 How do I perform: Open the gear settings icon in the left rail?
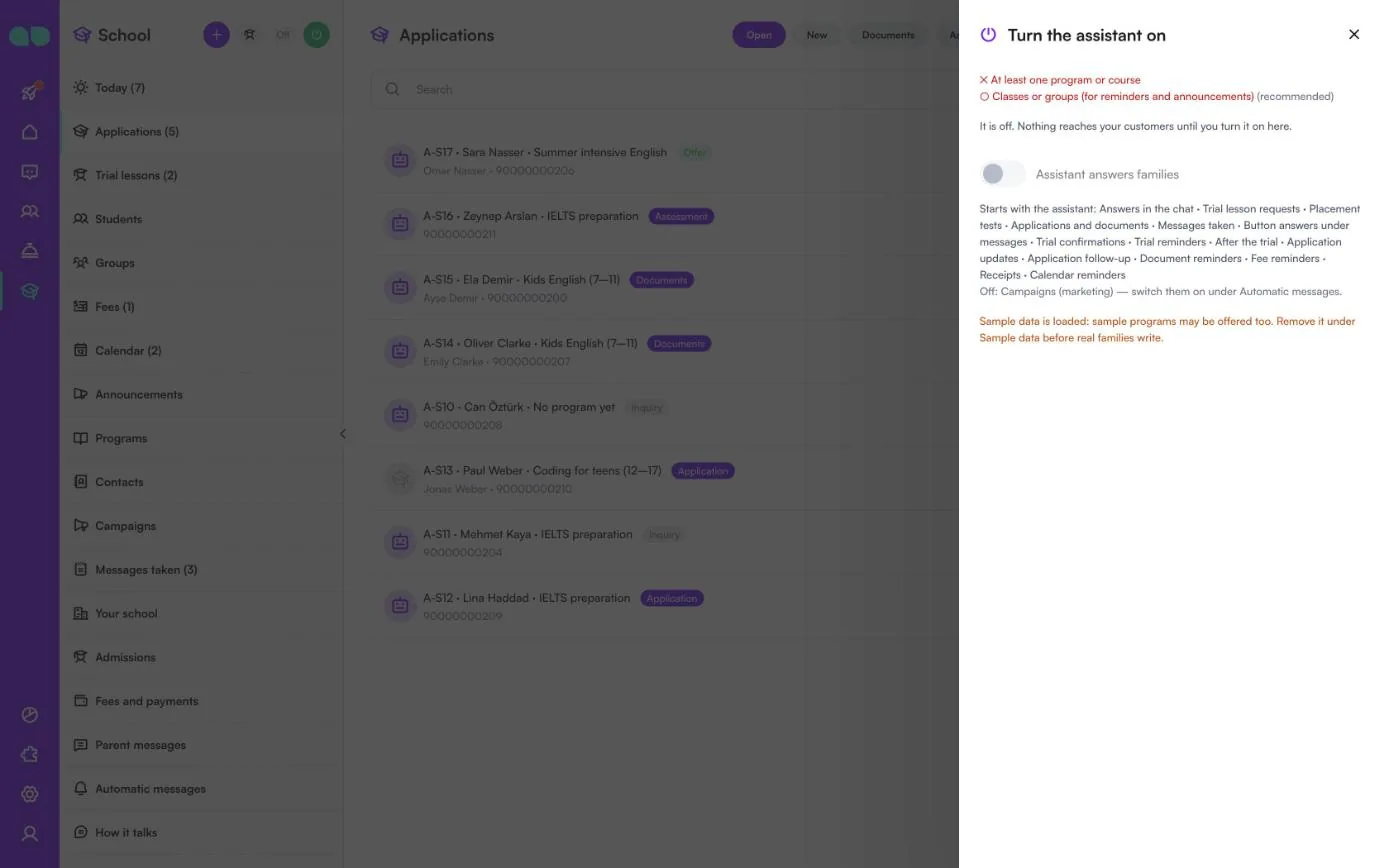click(30, 794)
